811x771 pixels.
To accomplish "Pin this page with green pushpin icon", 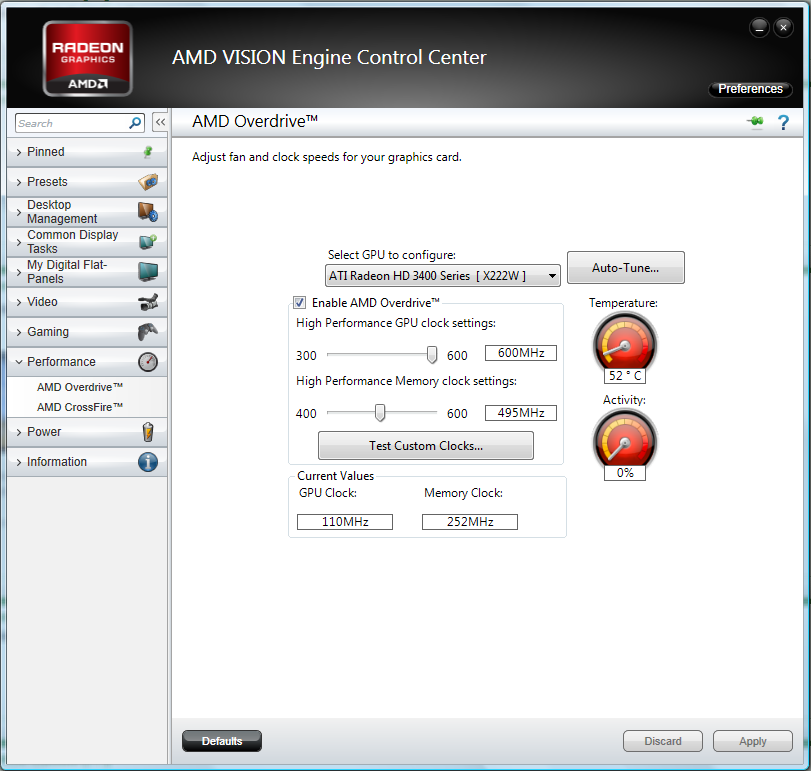I will coord(755,122).
